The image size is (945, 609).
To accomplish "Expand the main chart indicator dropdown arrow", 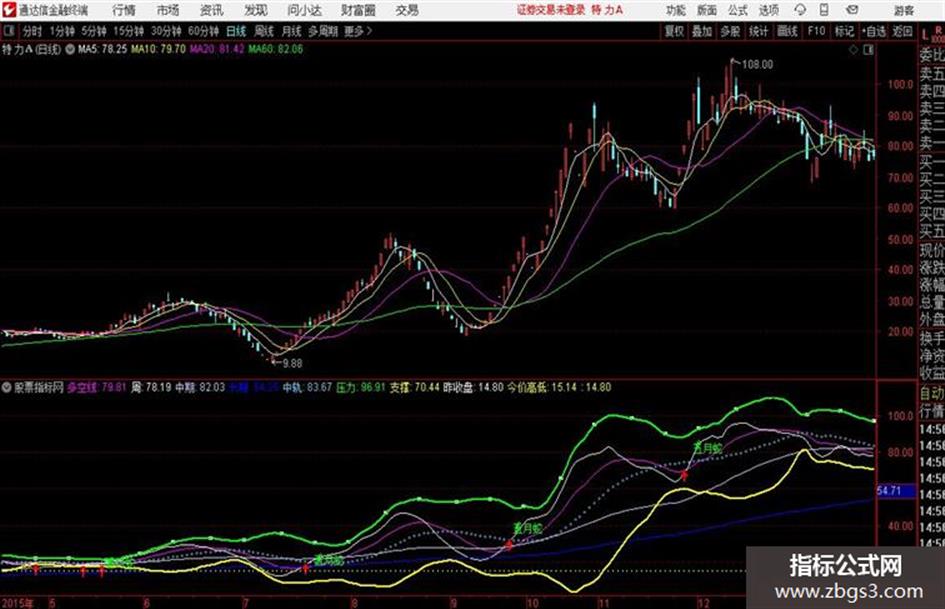I will [69, 49].
